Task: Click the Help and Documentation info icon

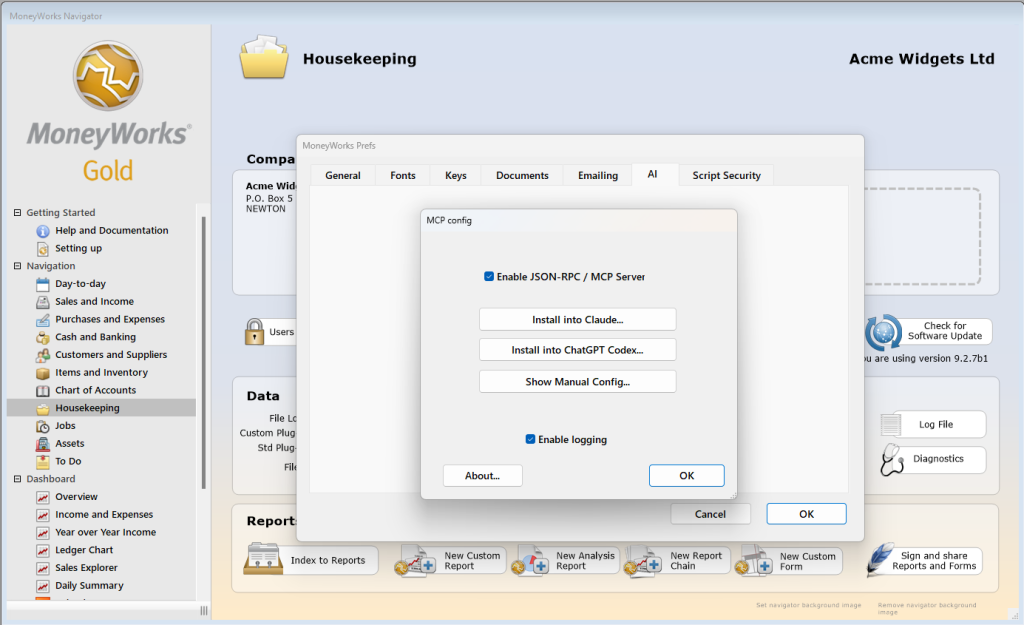Action: coord(42,231)
